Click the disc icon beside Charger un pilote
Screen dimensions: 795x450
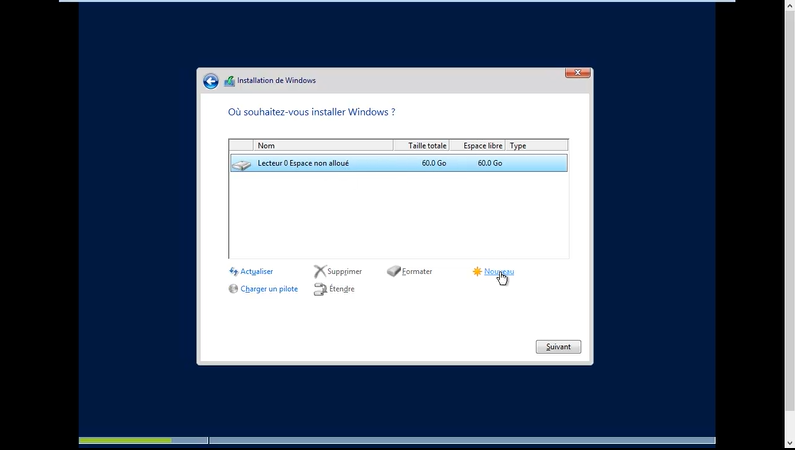(x=234, y=289)
